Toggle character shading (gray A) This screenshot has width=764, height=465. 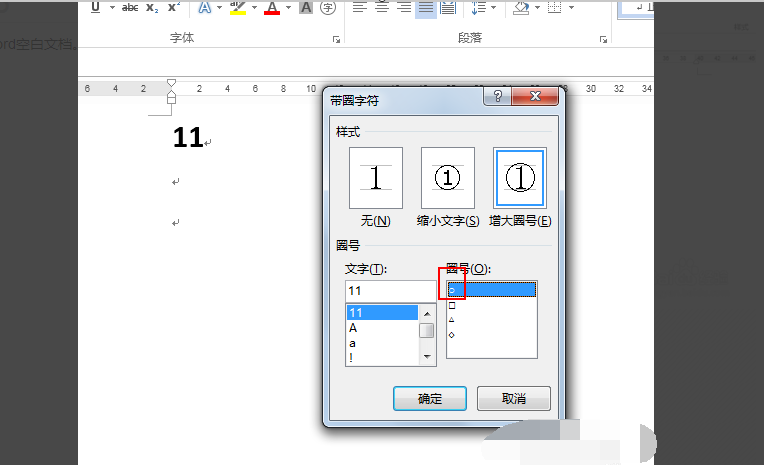(306, 7)
